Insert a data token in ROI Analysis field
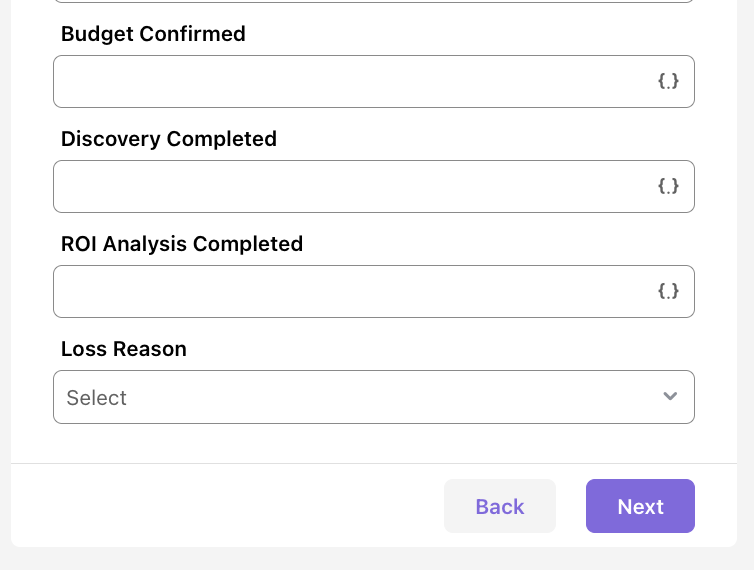 click(x=668, y=291)
